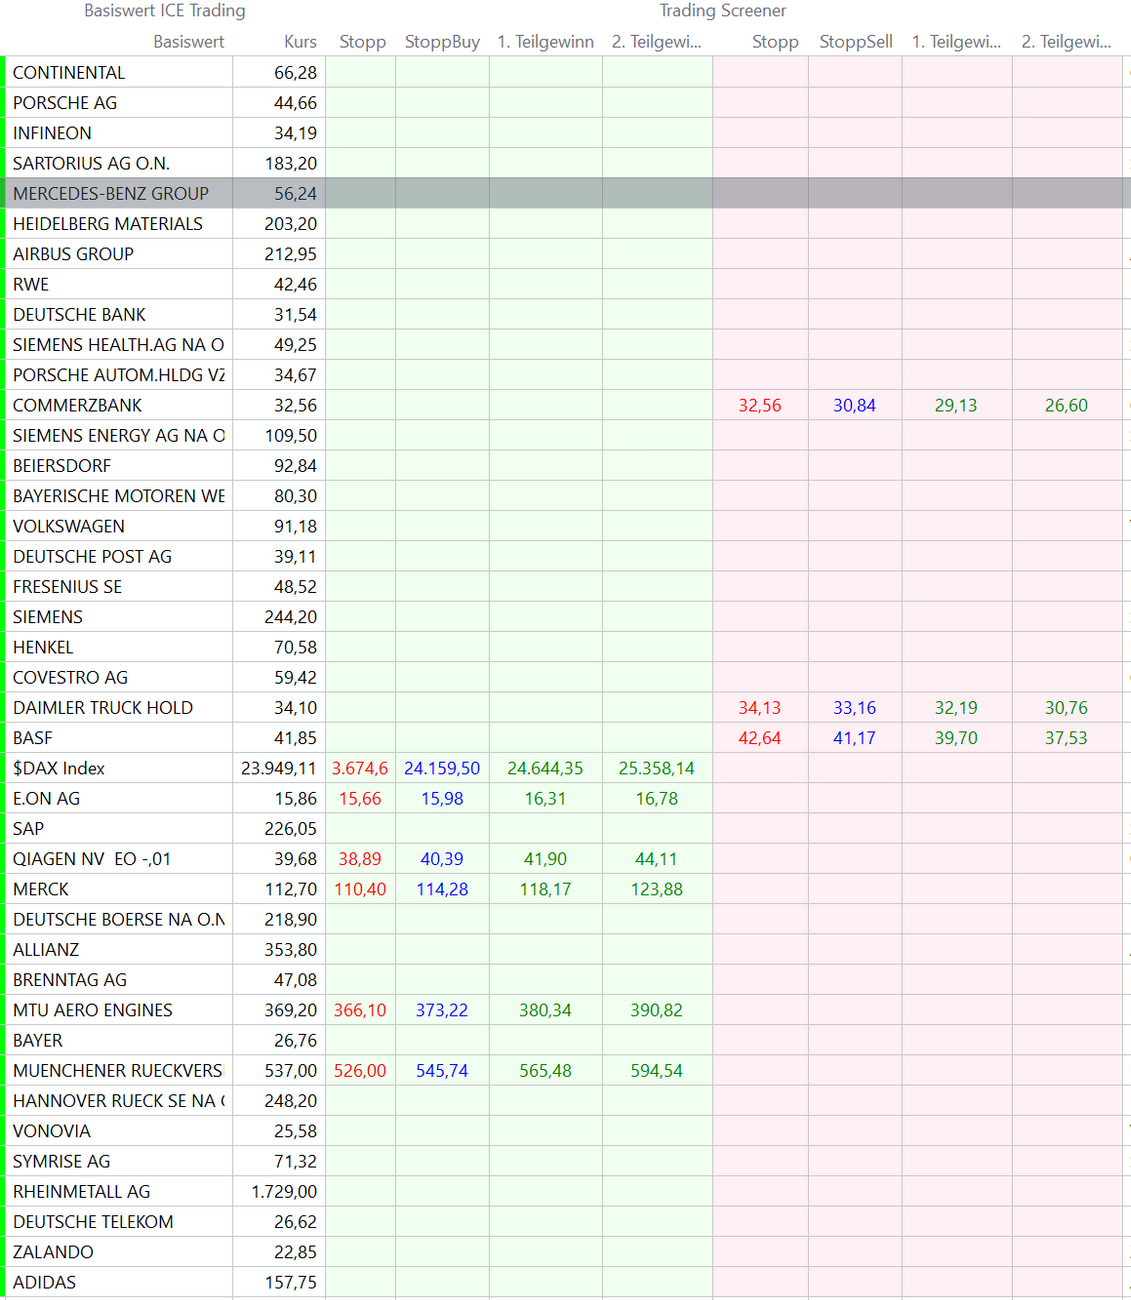Click BASF StoppSell value 41,17

point(854,739)
